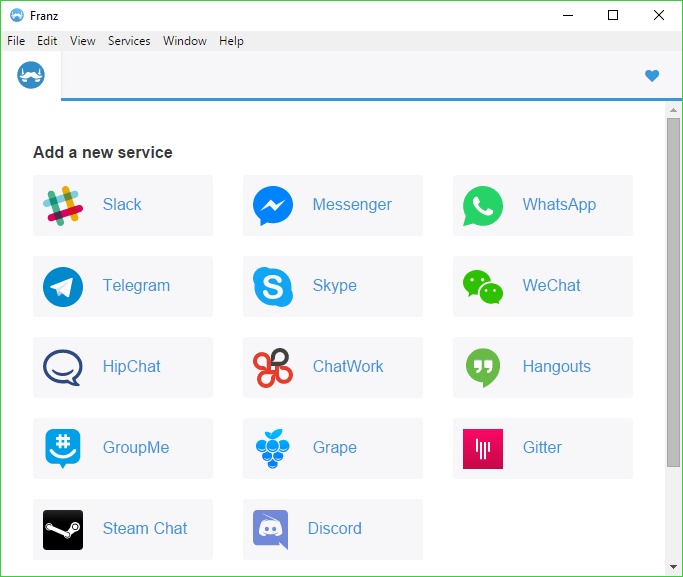Image resolution: width=683 pixels, height=577 pixels.
Task: Click the Franz title bar app icon
Action: 17,15
